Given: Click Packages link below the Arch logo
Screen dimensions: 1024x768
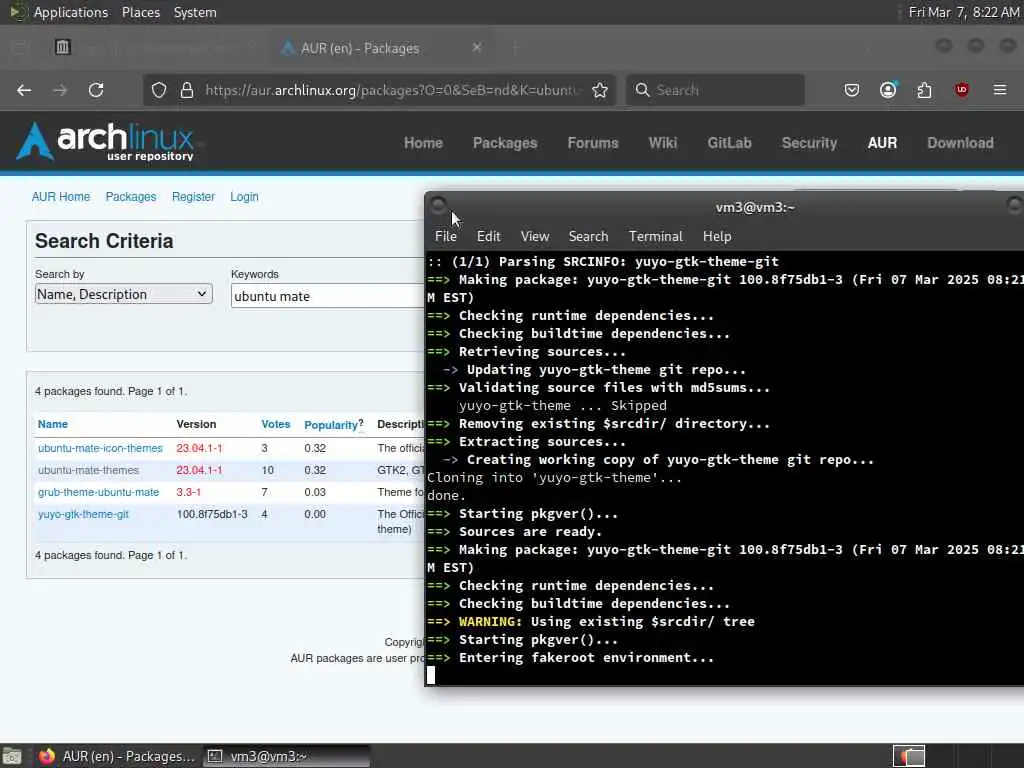Looking at the screenshot, I should (x=131, y=197).
